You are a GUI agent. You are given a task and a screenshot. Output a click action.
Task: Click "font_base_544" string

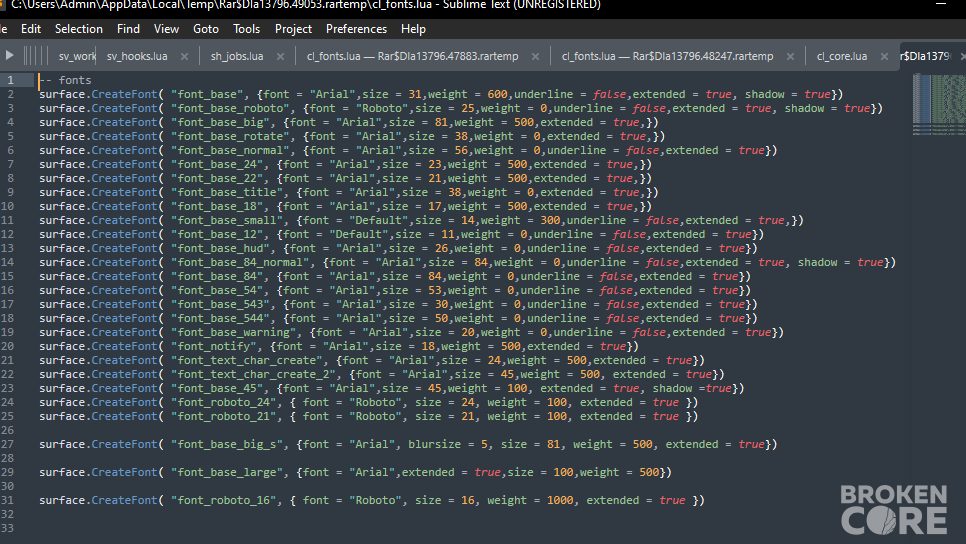pos(220,318)
